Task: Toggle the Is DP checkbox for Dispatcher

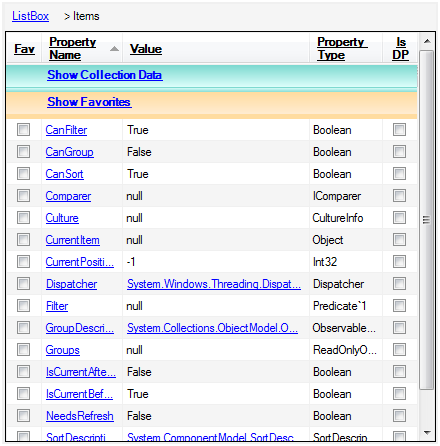Action: (399, 284)
